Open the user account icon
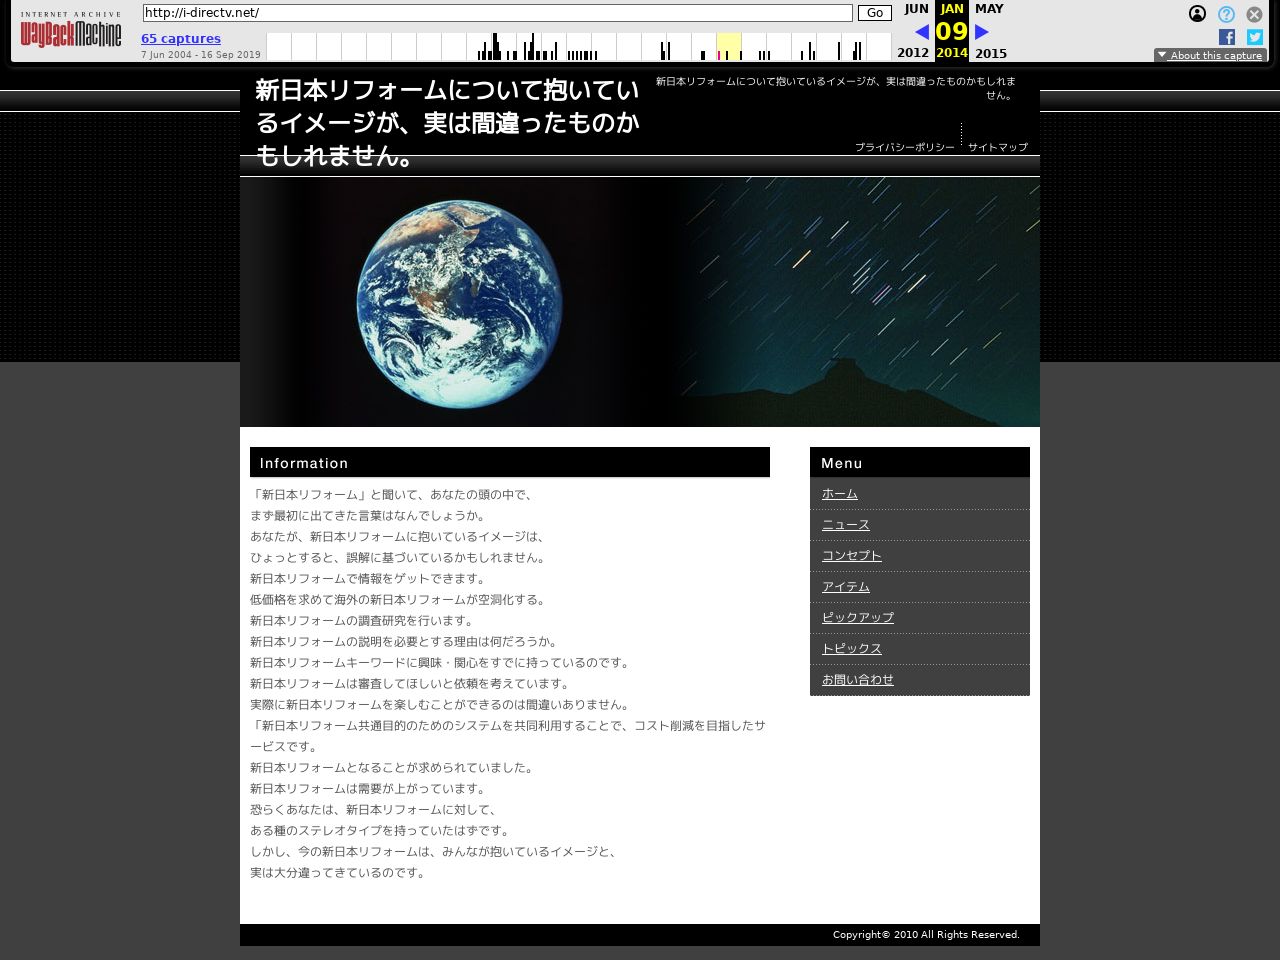 (x=1197, y=14)
